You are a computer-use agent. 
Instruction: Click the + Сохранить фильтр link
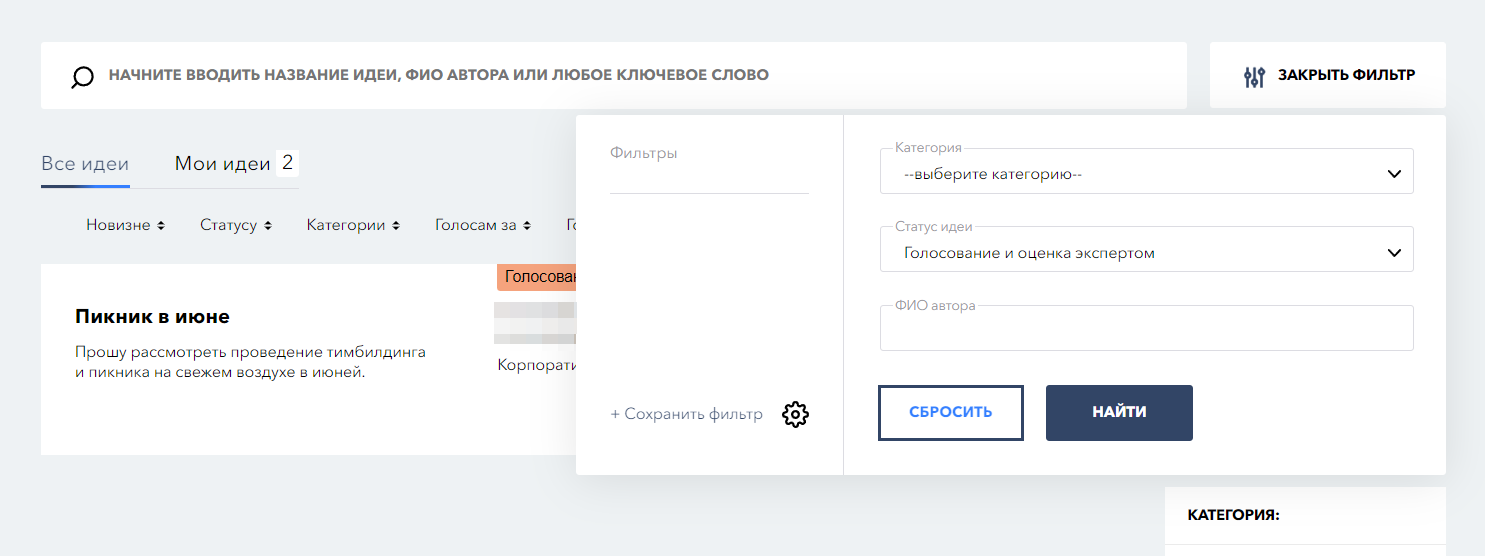[x=686, y=414]
